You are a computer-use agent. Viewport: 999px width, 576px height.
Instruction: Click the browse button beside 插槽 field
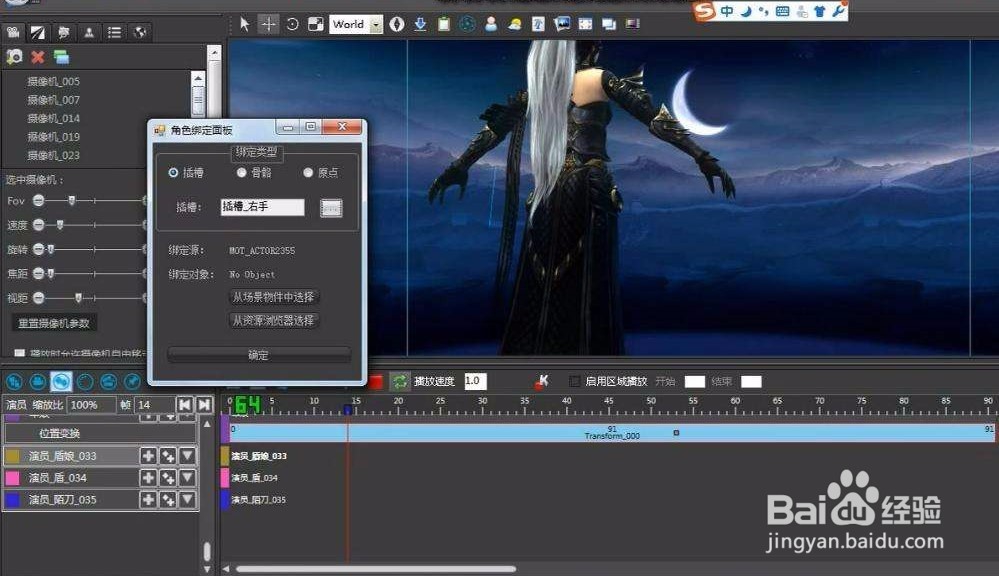331,208
